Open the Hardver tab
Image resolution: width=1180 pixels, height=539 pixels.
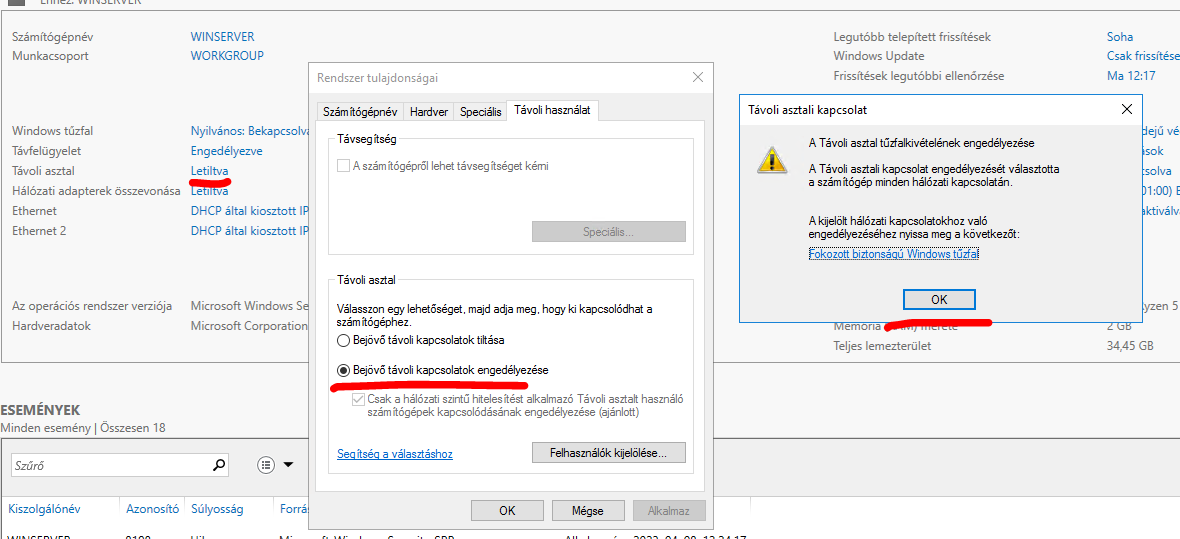pos(429,112)
